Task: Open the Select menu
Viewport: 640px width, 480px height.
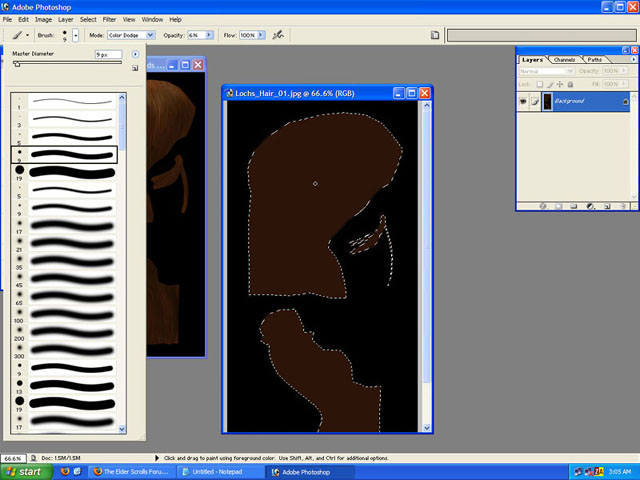Action: point(88,20)
